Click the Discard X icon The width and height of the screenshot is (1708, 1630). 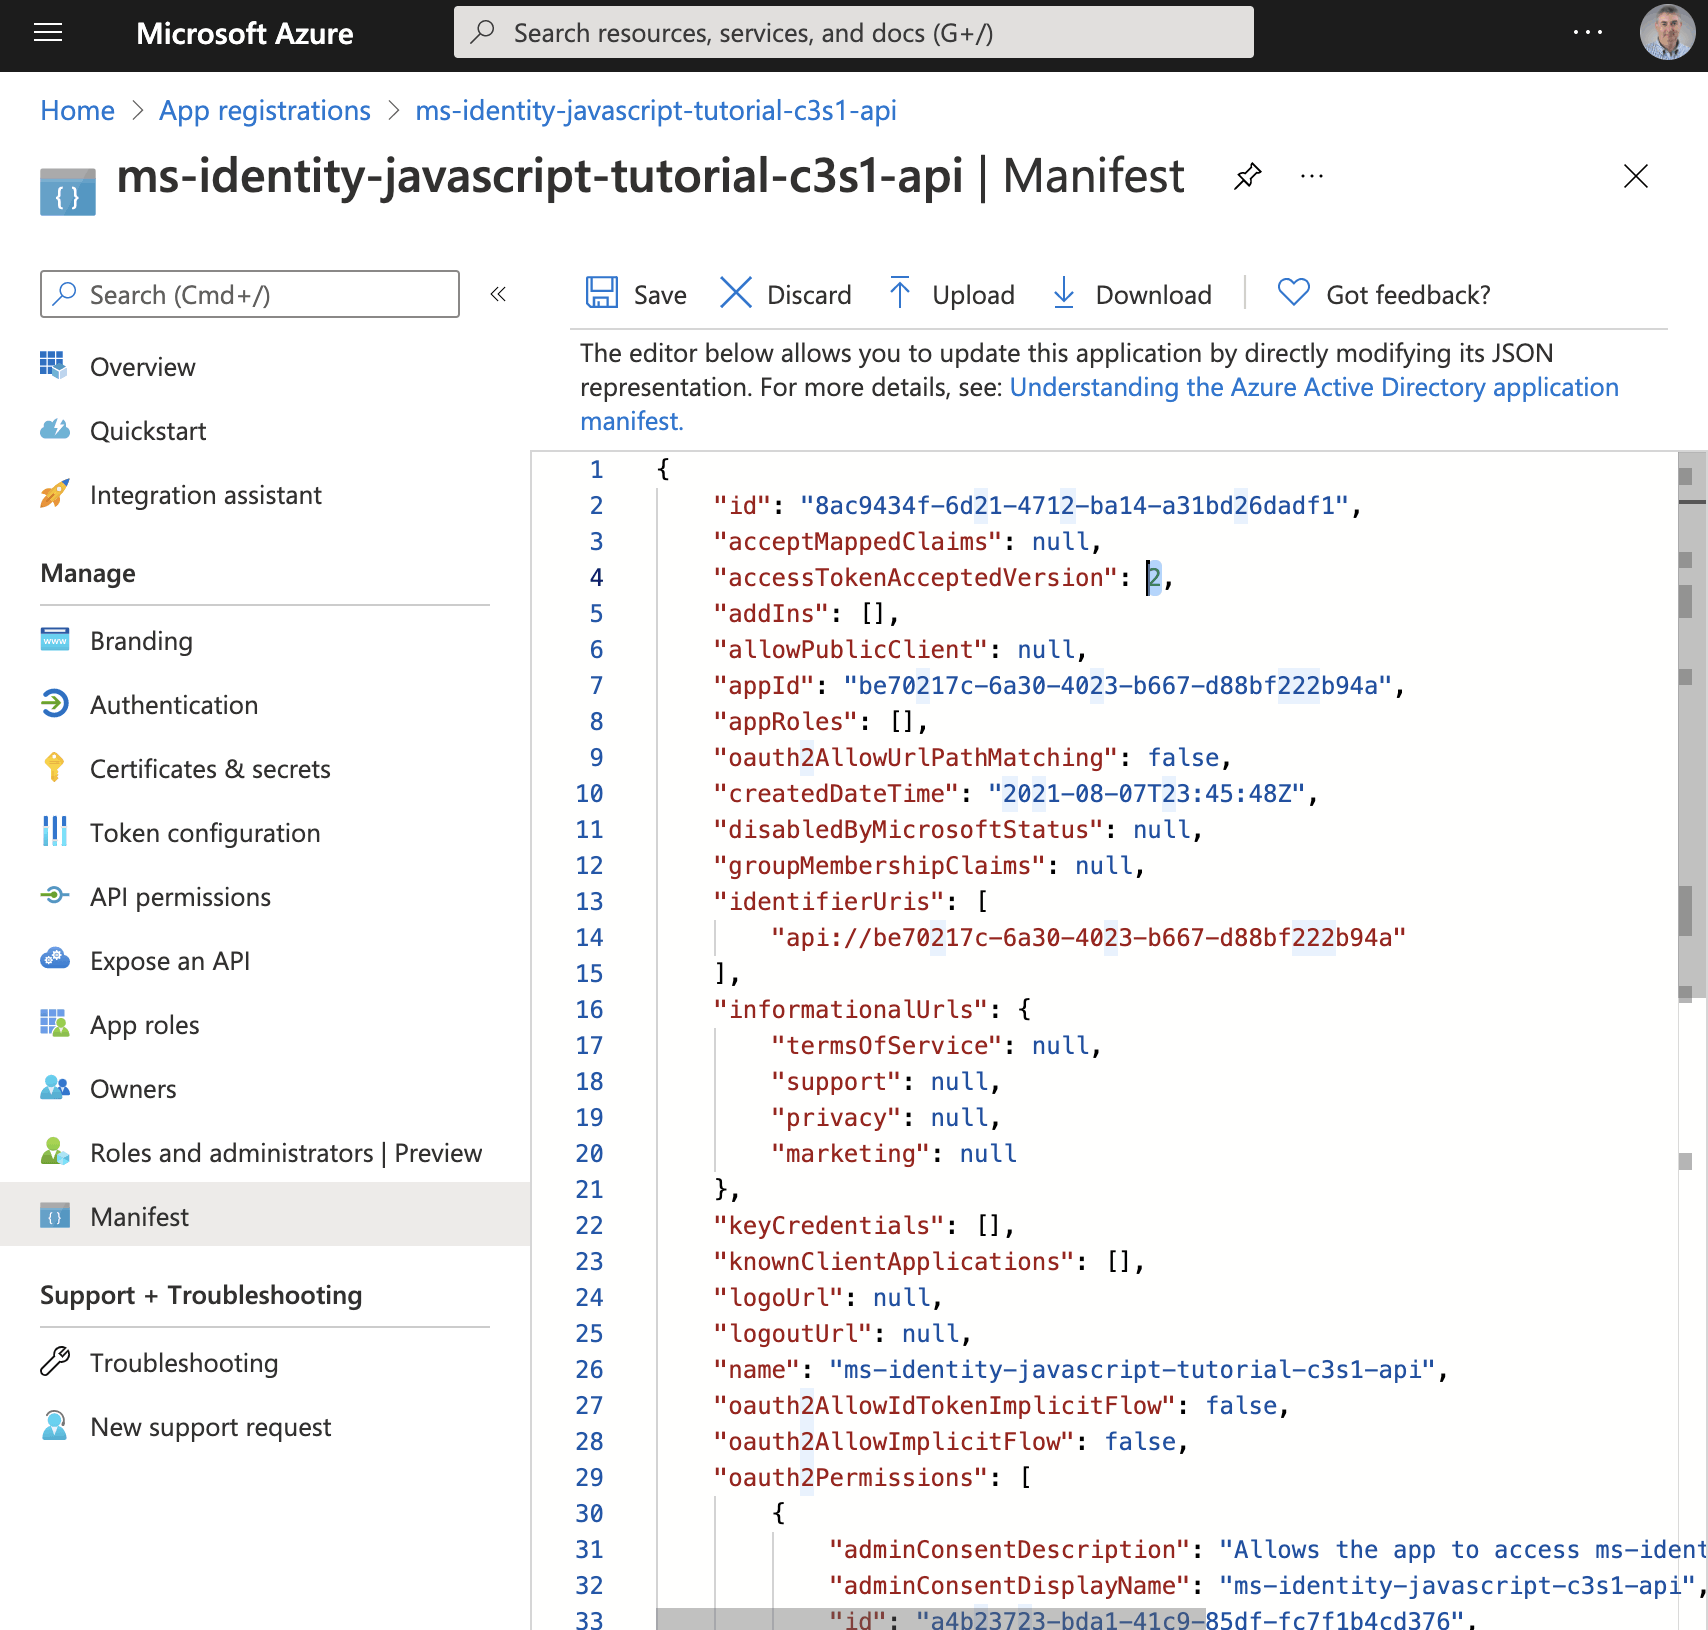pos(736,293)
